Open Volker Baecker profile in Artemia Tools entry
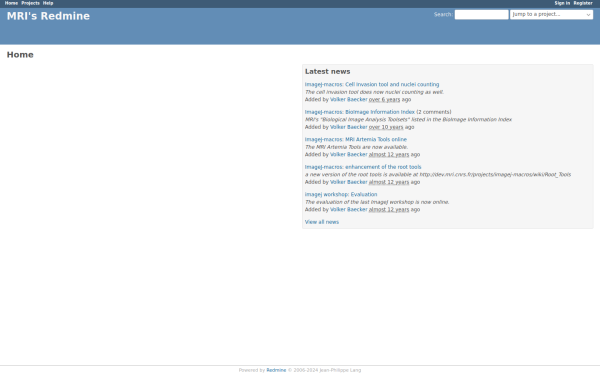Image resolution: width=600 pixels, height=375 pixels. click(349, 155)
